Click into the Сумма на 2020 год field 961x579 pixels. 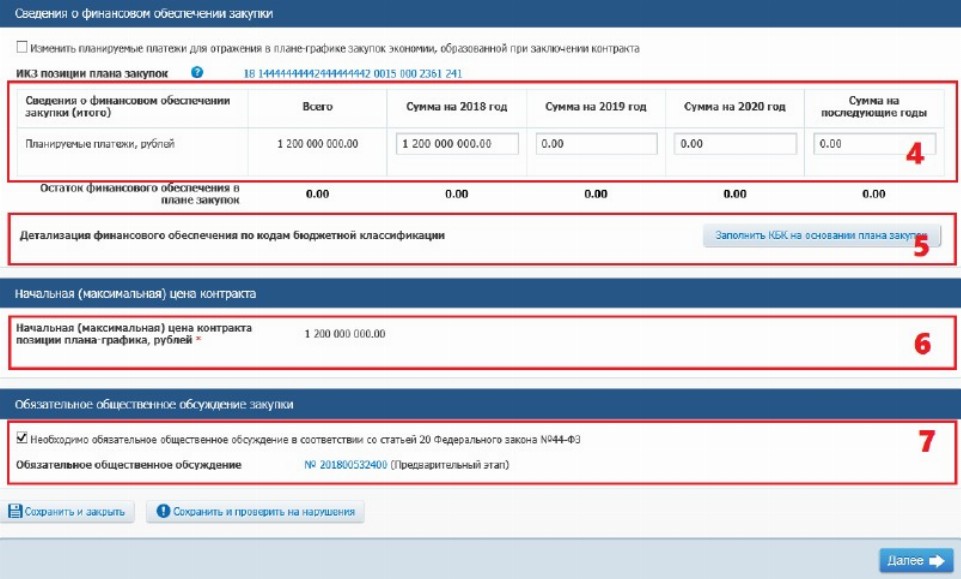(735, 144)
